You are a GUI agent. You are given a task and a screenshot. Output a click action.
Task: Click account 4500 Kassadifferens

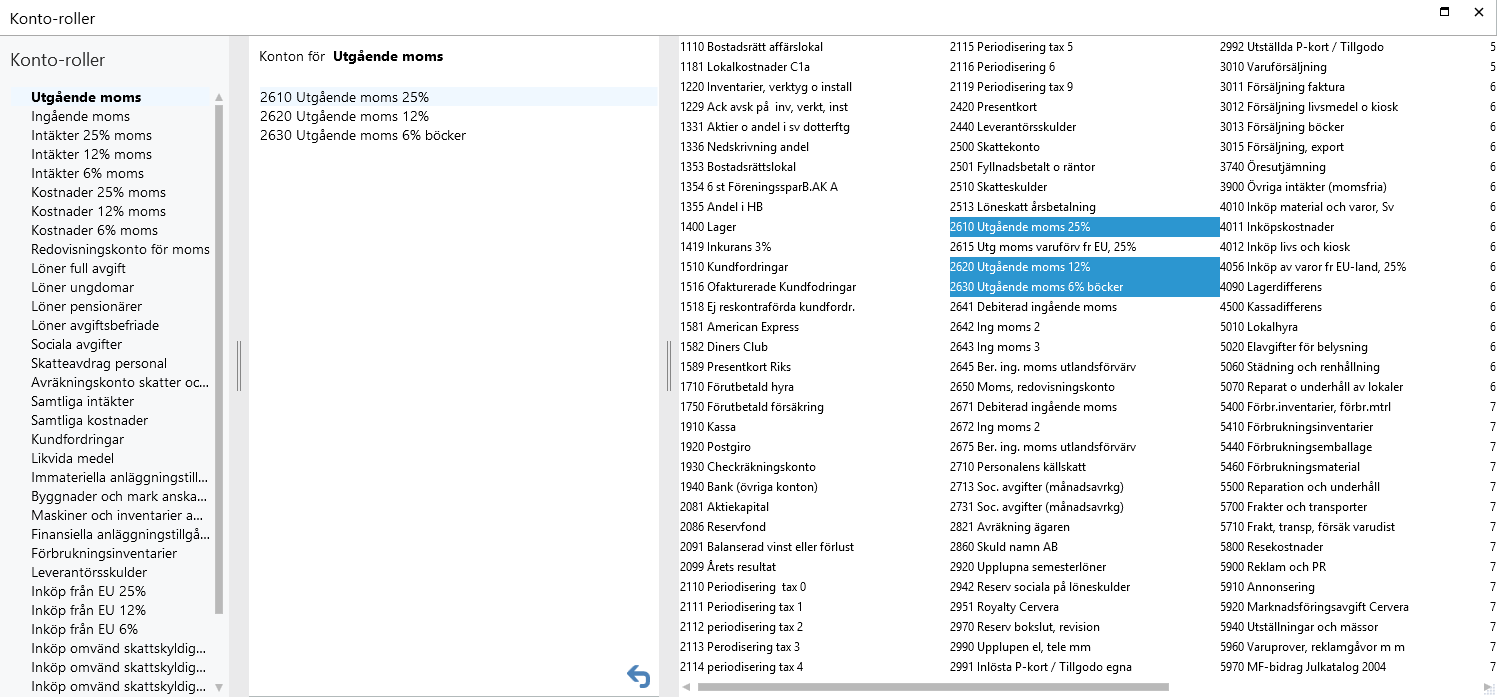[x=1271, y=307]
